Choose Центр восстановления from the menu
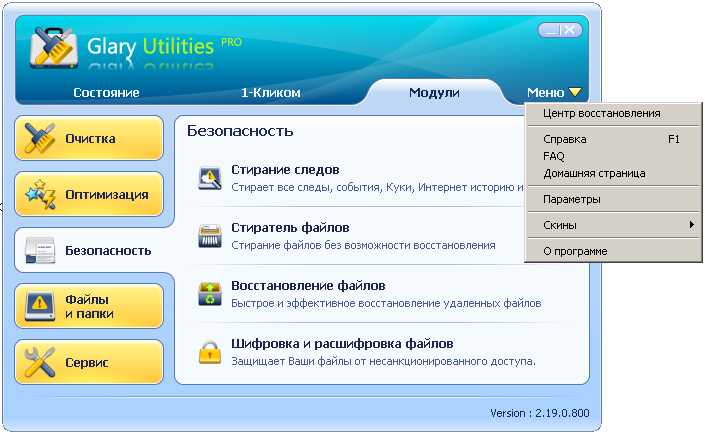This screenshot has width=705, height=435. (x=613, y=113)
